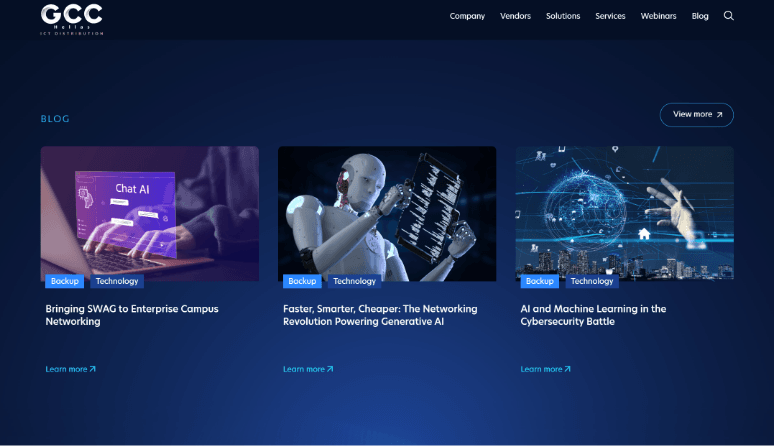
Task: Go to Services in the top navigation
Action: coord(610,16)
